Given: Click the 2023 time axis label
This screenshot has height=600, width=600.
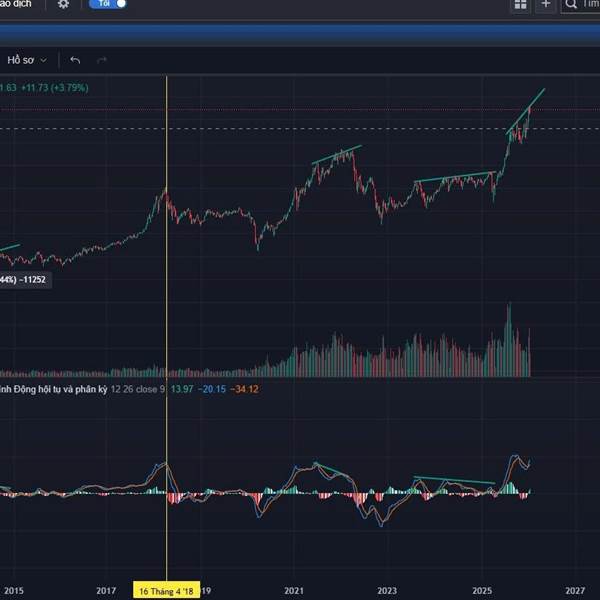Looking at the screenshot, I should click(x=387, y=591).
